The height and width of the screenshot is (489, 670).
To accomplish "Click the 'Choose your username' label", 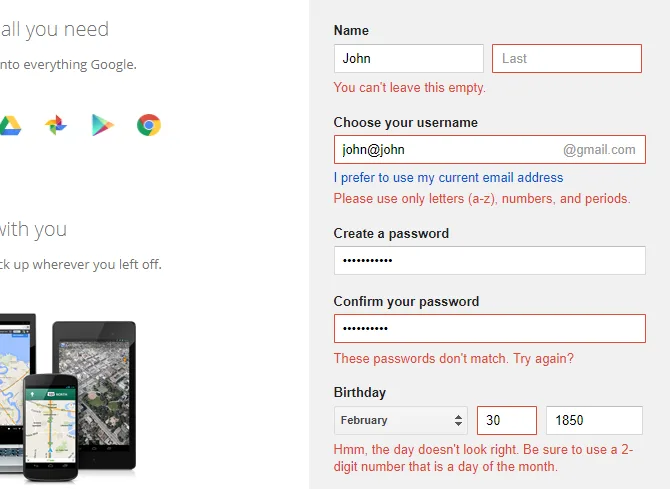I will 406,123.
